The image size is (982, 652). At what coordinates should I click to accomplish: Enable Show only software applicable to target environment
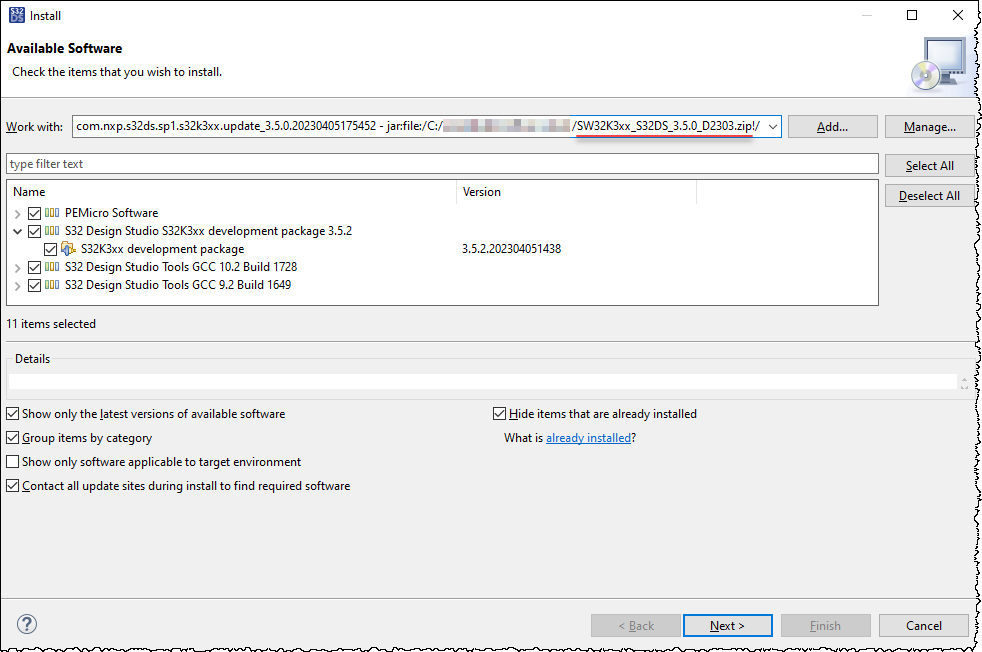tap(13, 462)
